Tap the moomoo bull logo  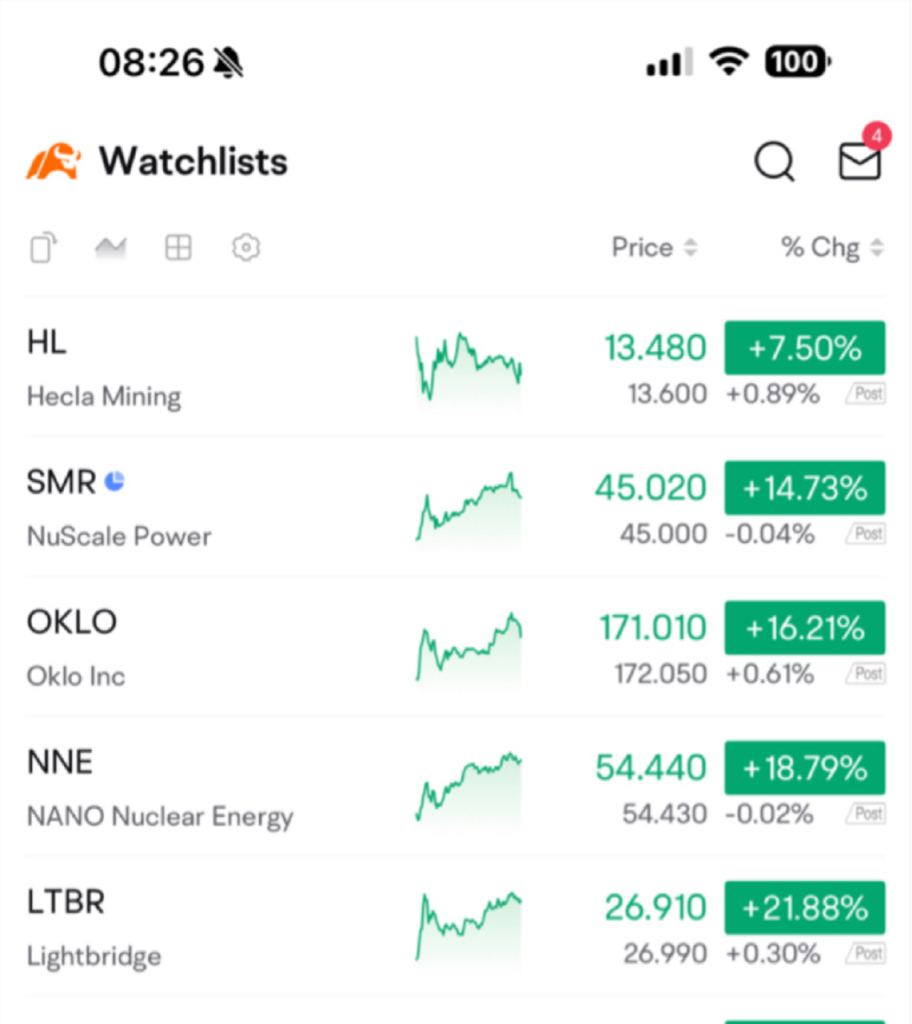pos(54,161)
